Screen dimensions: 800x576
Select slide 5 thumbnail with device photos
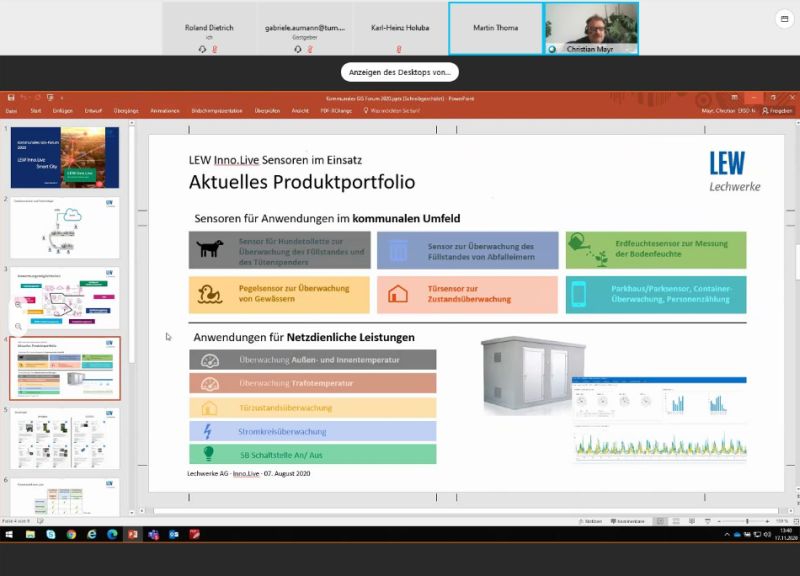[65, 438]
